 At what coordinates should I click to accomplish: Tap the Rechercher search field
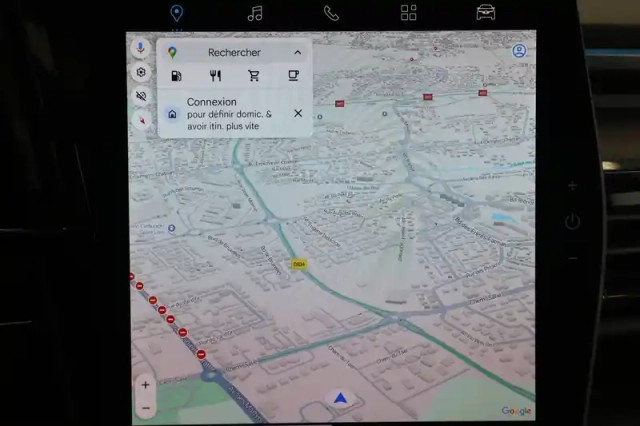(234, 52)
